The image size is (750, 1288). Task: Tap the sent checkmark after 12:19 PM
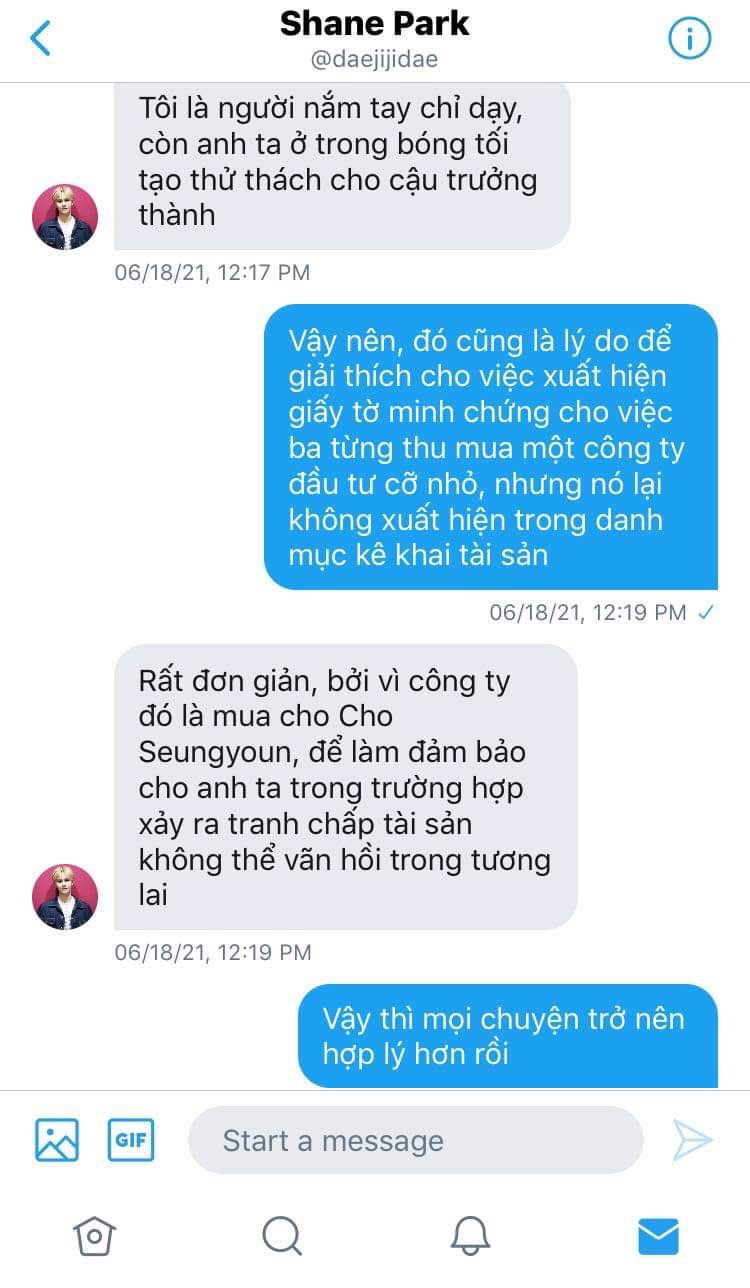click(706, 612)
